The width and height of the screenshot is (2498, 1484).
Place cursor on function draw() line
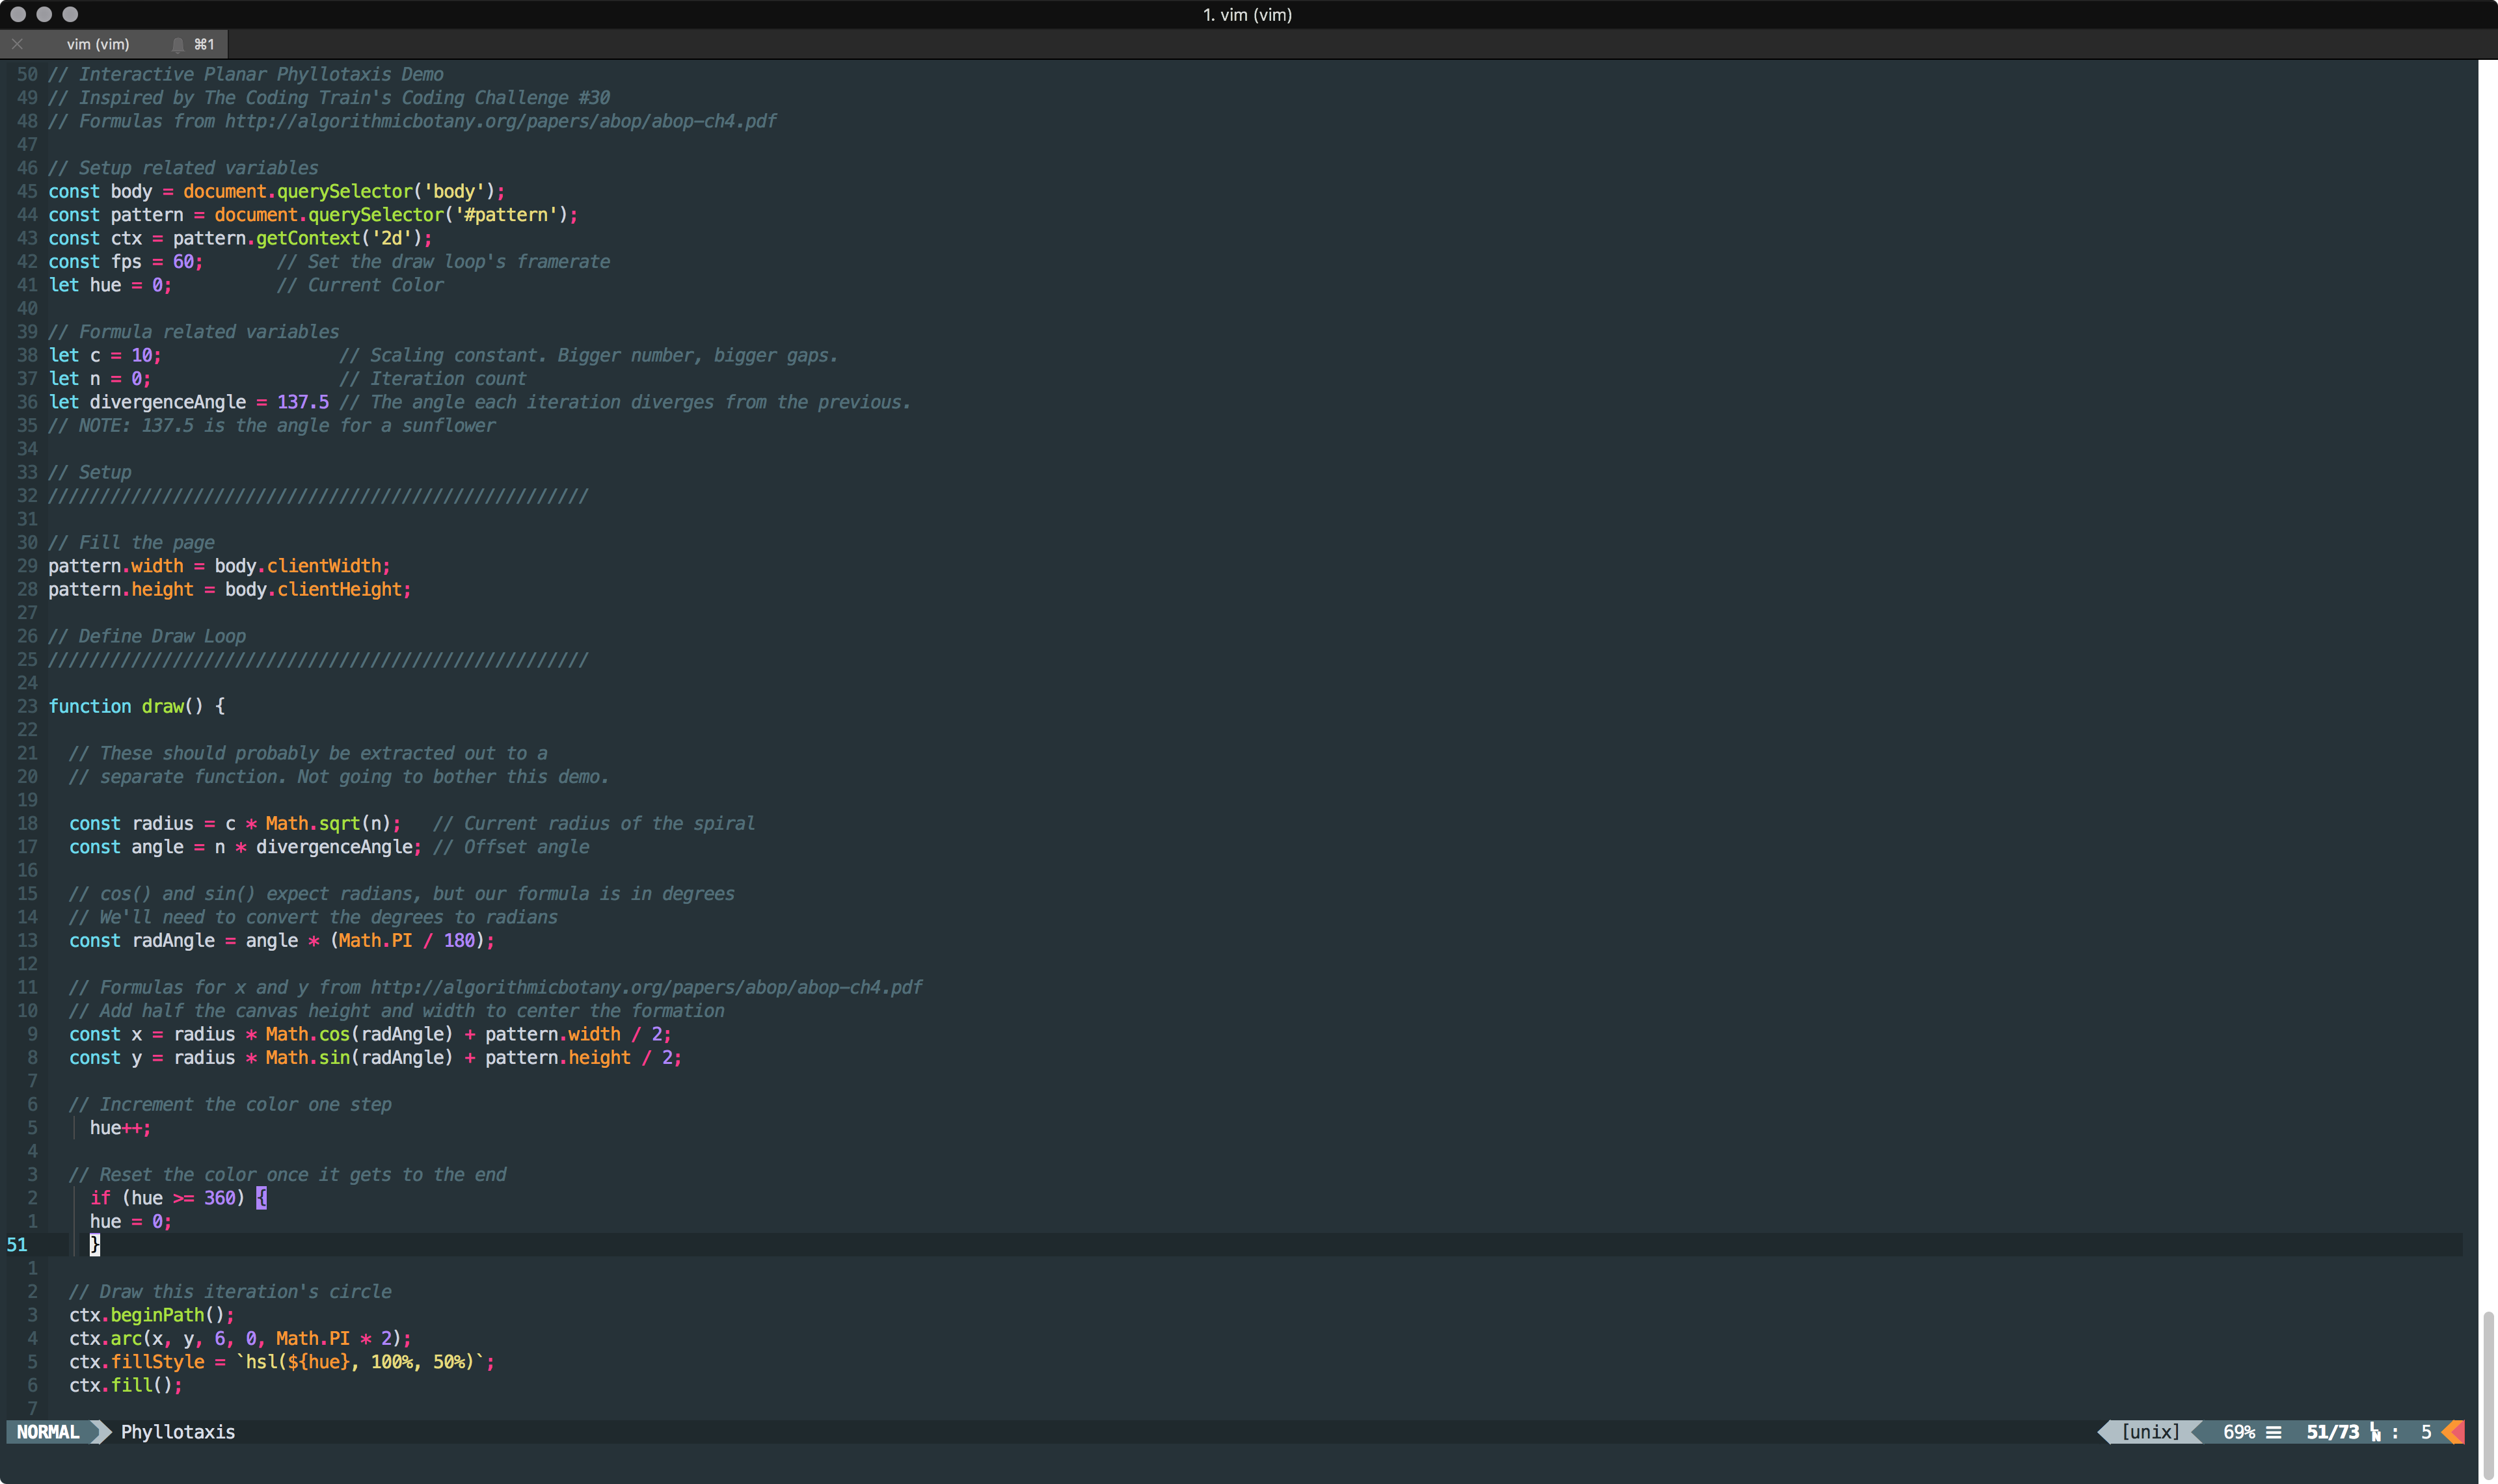pyautogui.click(x=136, y=706)
